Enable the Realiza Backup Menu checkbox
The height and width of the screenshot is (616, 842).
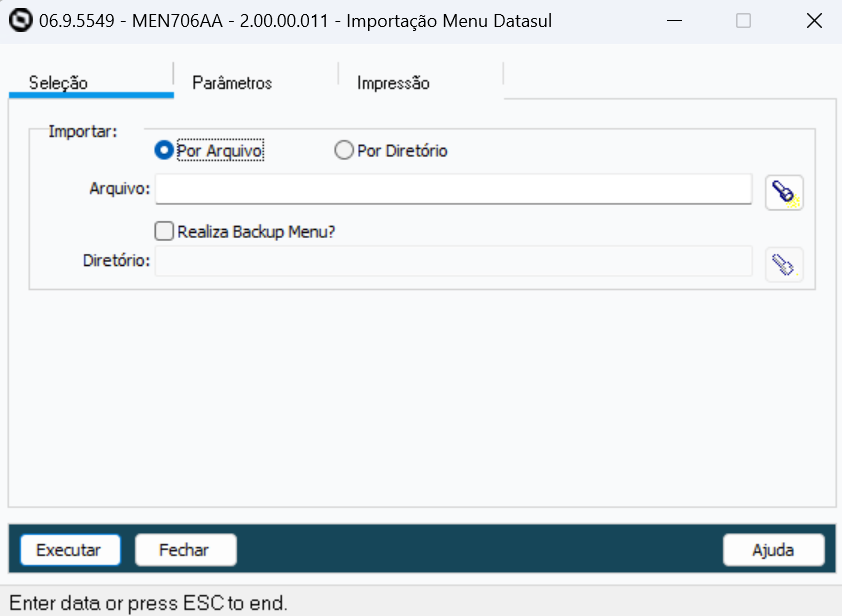(163, 230)
